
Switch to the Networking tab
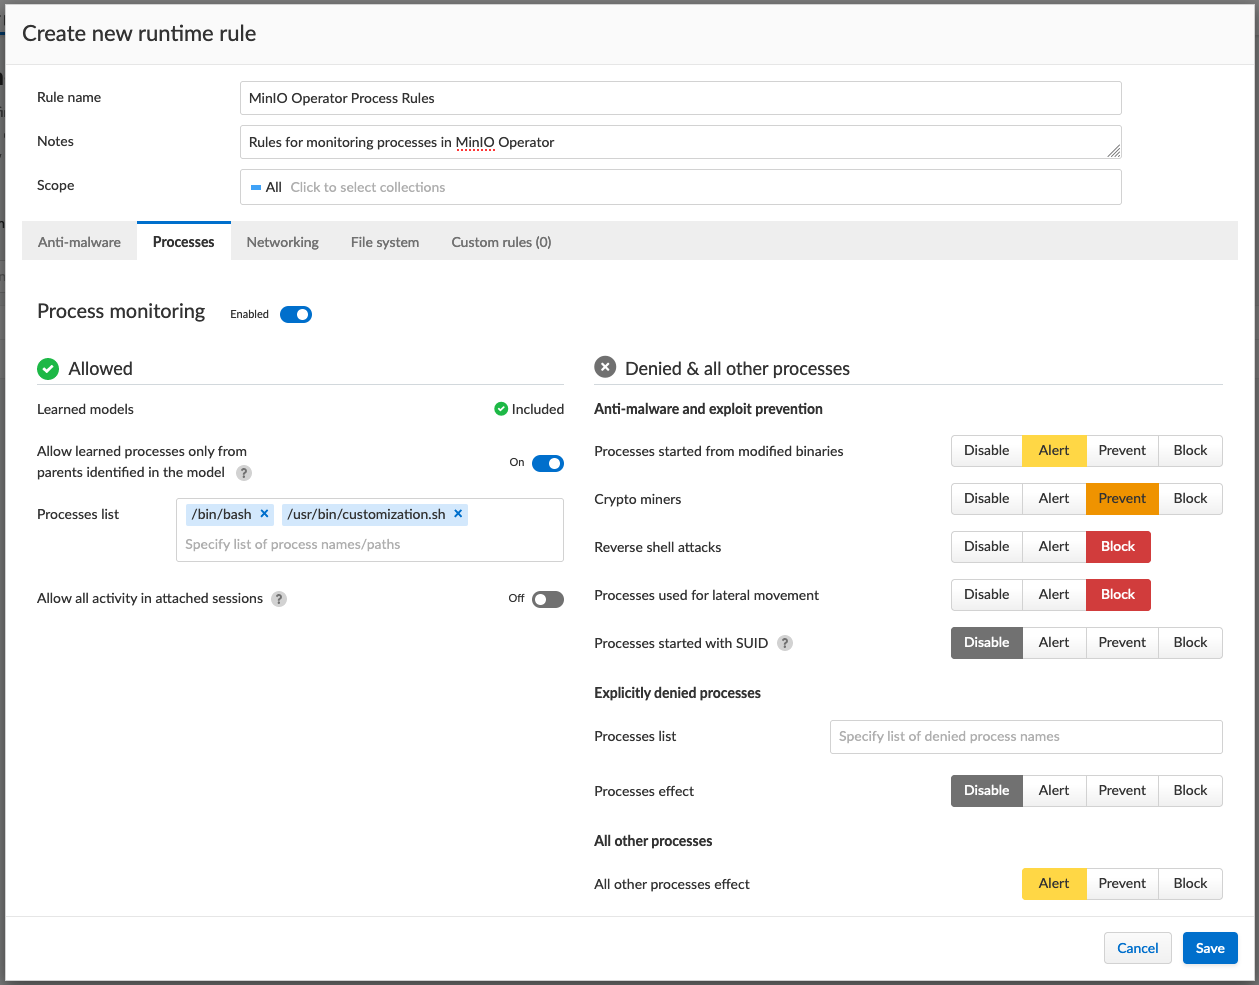point(282,242)
